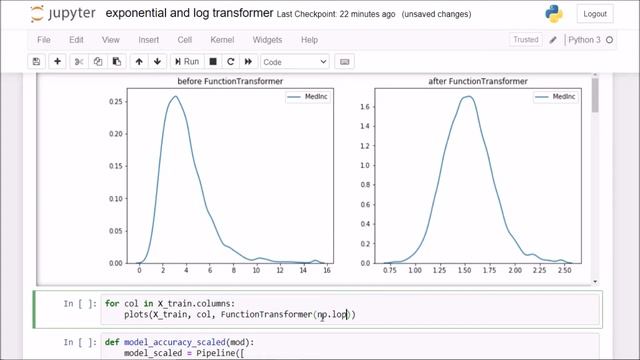Run the selected cell
The image size is (640, 360).
point(187,62)
